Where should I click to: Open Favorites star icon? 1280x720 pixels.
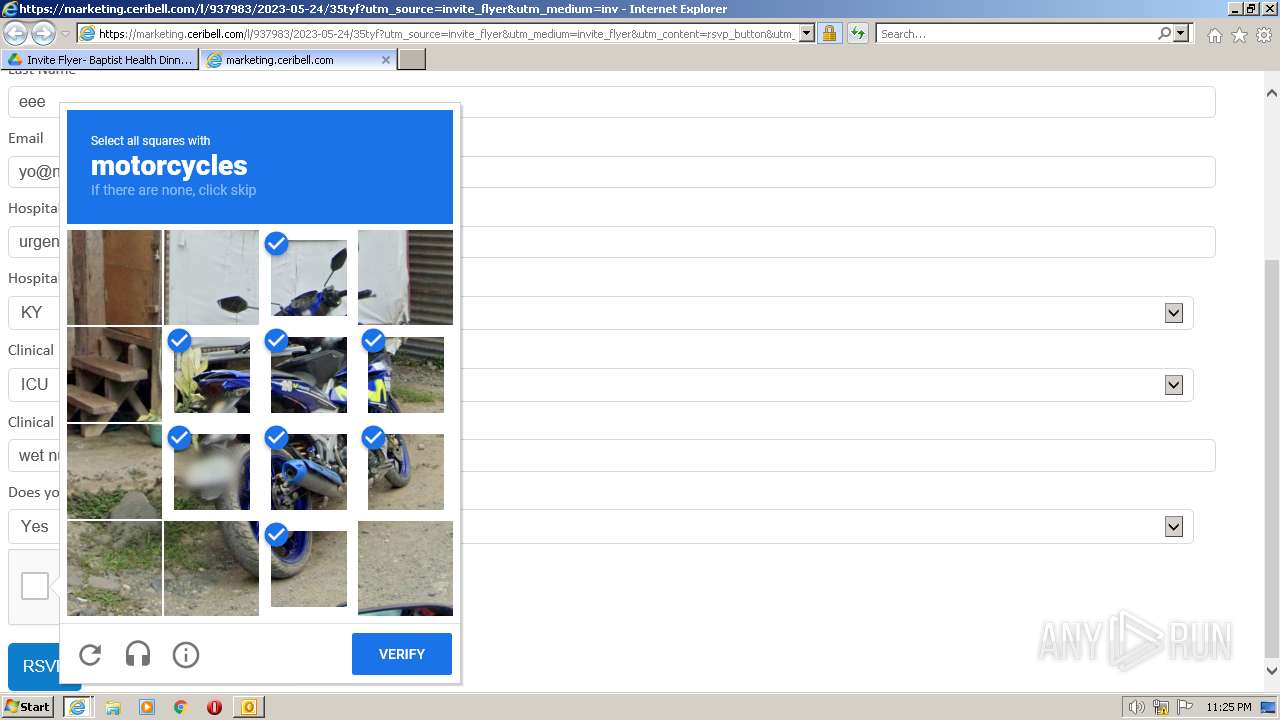[1239, 35]
